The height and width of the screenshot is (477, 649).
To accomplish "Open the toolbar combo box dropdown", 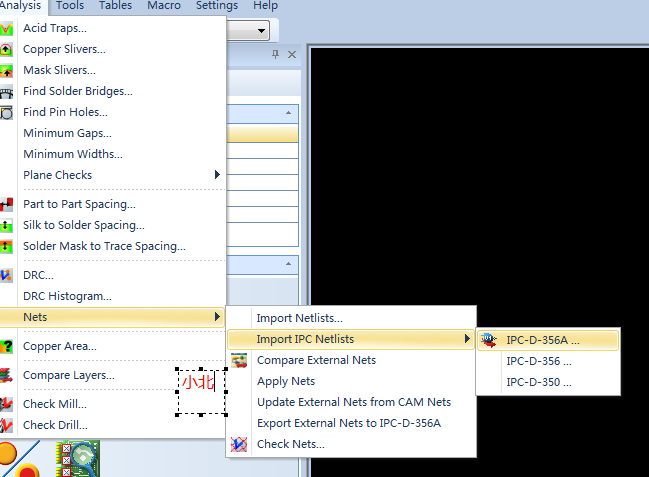I will pos(262,31).
